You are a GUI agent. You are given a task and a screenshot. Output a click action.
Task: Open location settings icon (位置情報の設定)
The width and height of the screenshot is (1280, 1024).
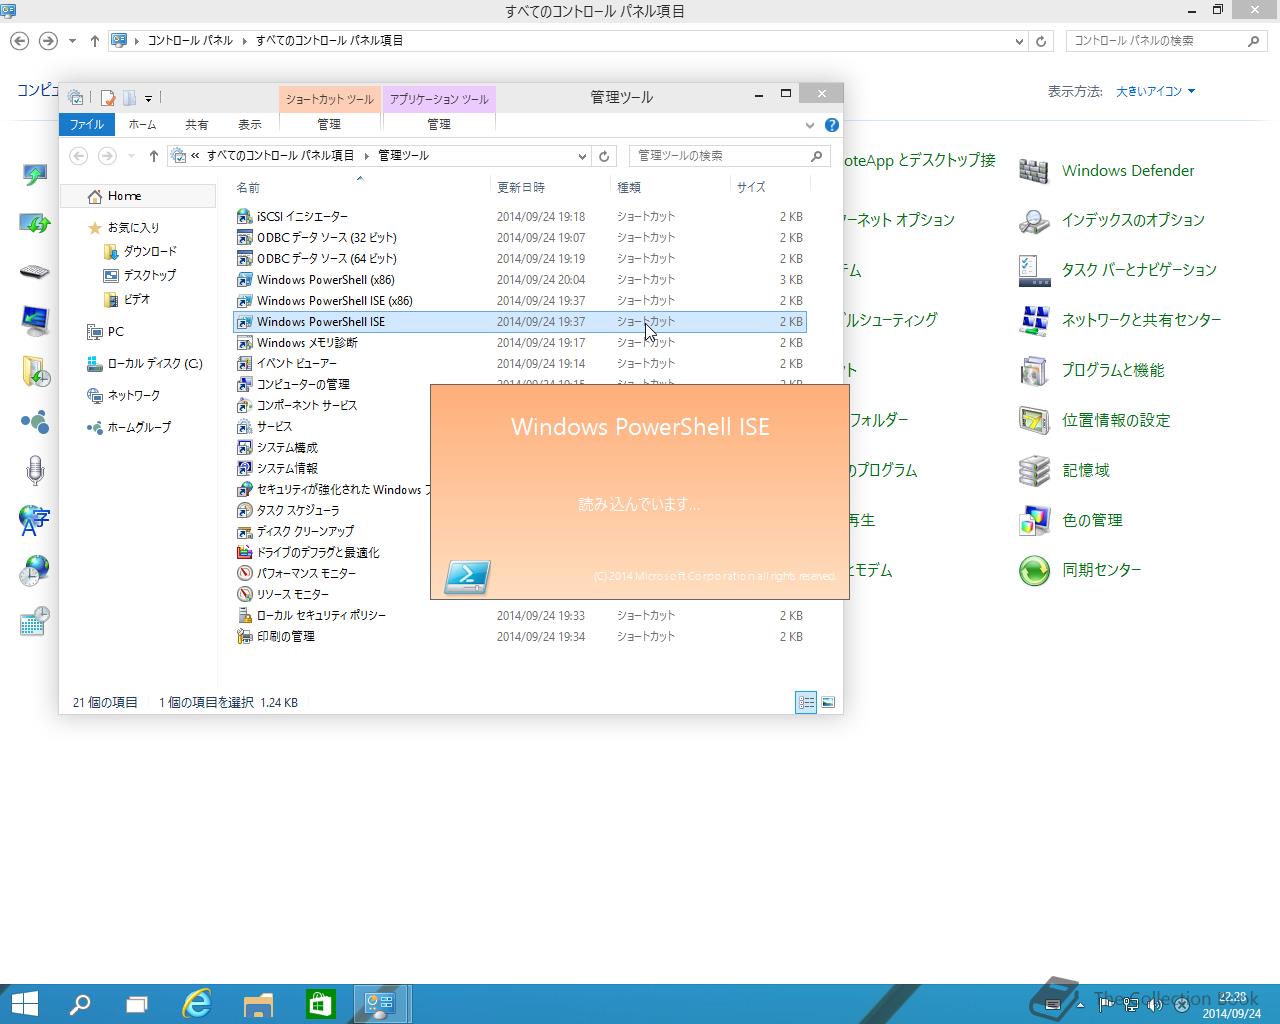point(1033,421)
